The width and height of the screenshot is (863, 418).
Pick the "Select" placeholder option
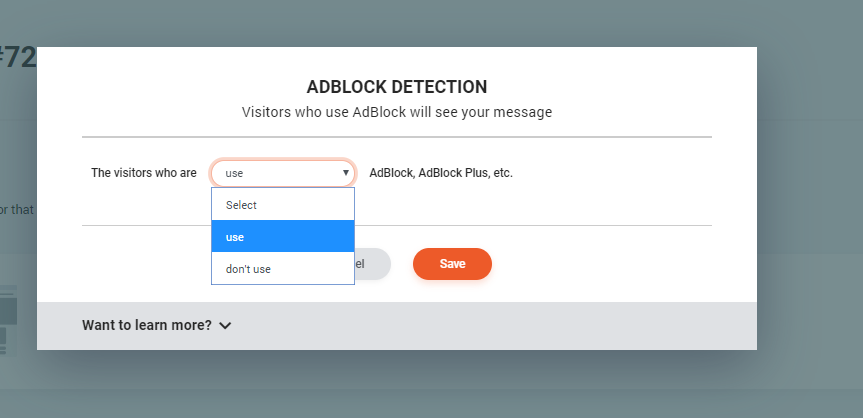pos(283,205)
